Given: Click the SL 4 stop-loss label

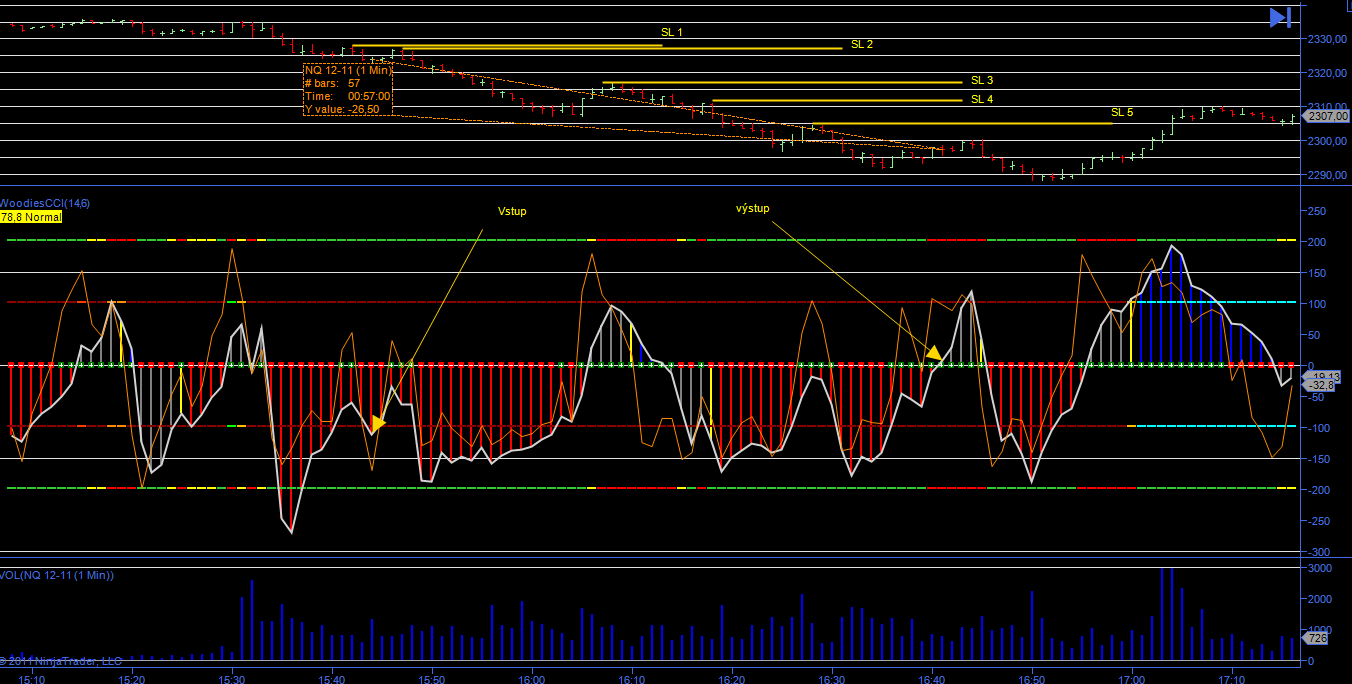Looking at the screenshot, I should click(x=981, y=99).
